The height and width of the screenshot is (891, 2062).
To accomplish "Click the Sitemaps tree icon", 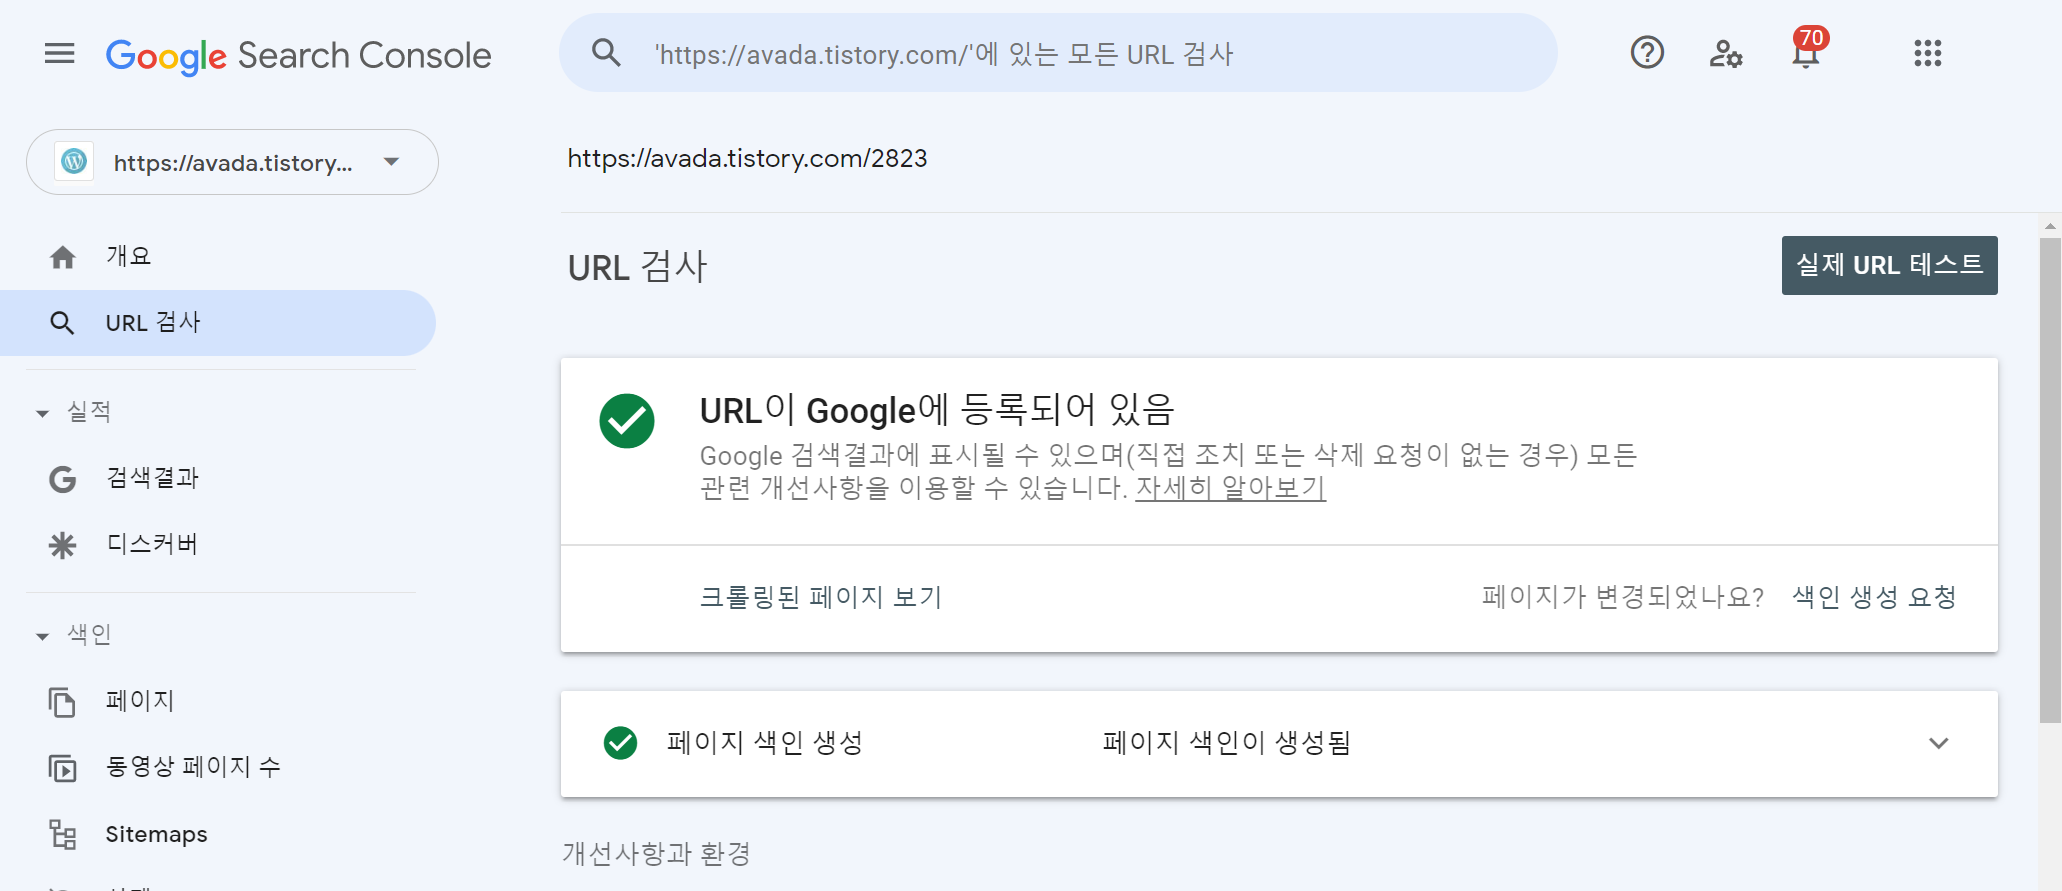I will pyautogui.click(x=62, y=834).
